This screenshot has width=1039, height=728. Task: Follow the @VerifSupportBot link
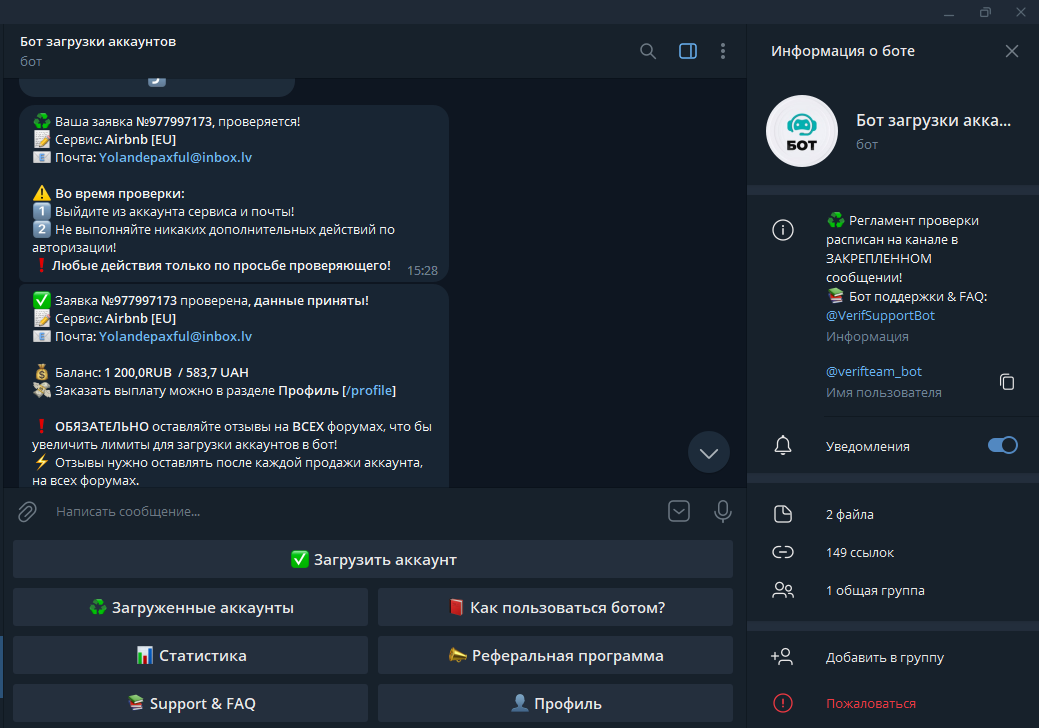coord(880,315)
